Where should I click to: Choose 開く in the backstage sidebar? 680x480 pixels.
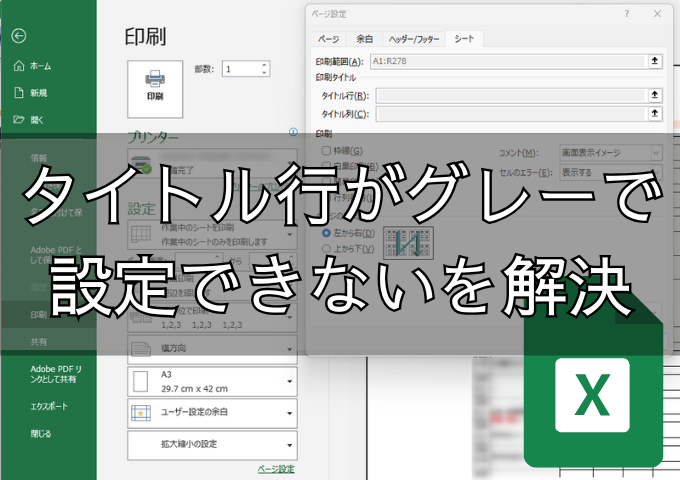click(29, 120)
